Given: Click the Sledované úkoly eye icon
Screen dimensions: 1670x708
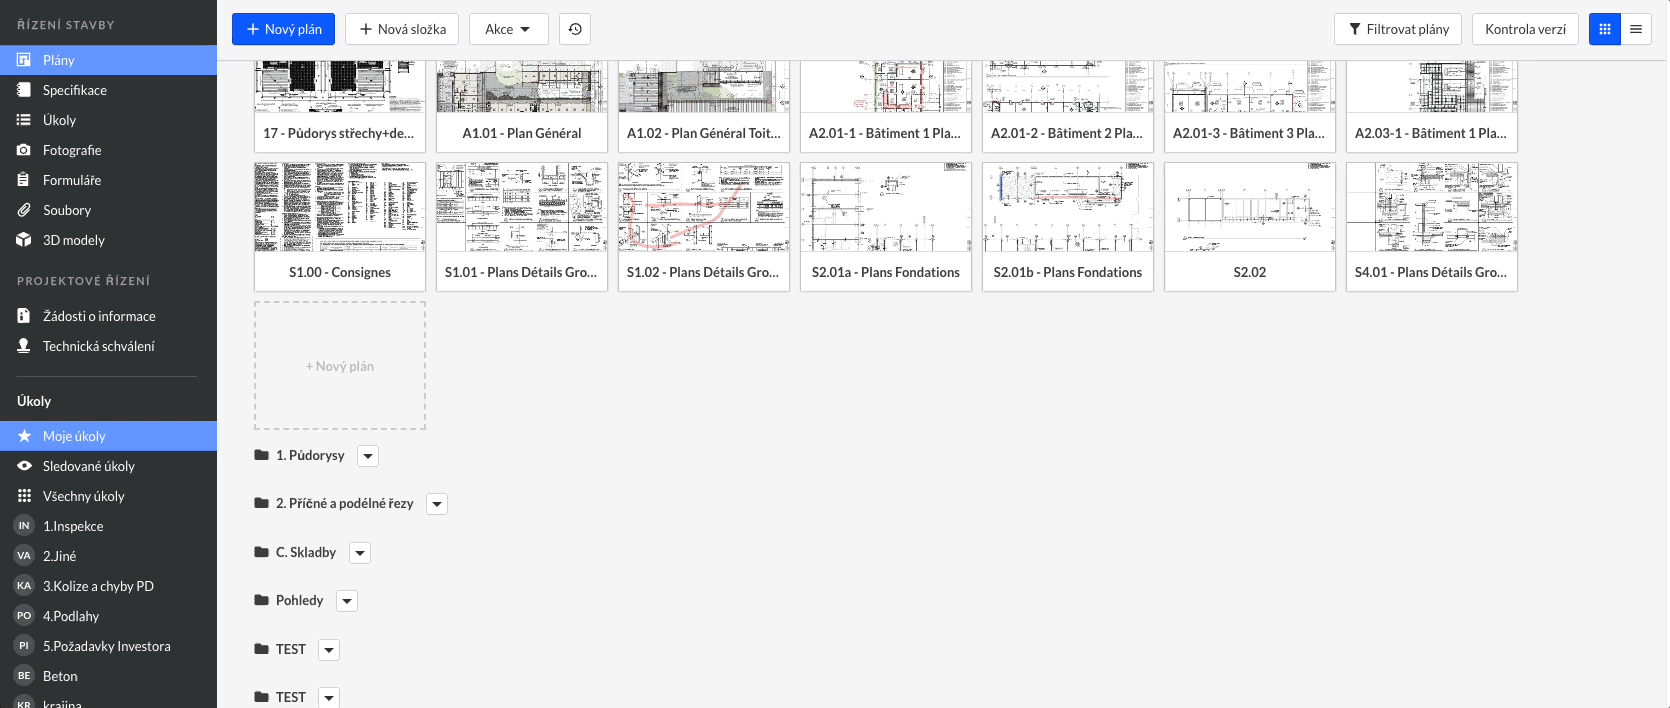Looking at the screenshot, I should (24, 466).
